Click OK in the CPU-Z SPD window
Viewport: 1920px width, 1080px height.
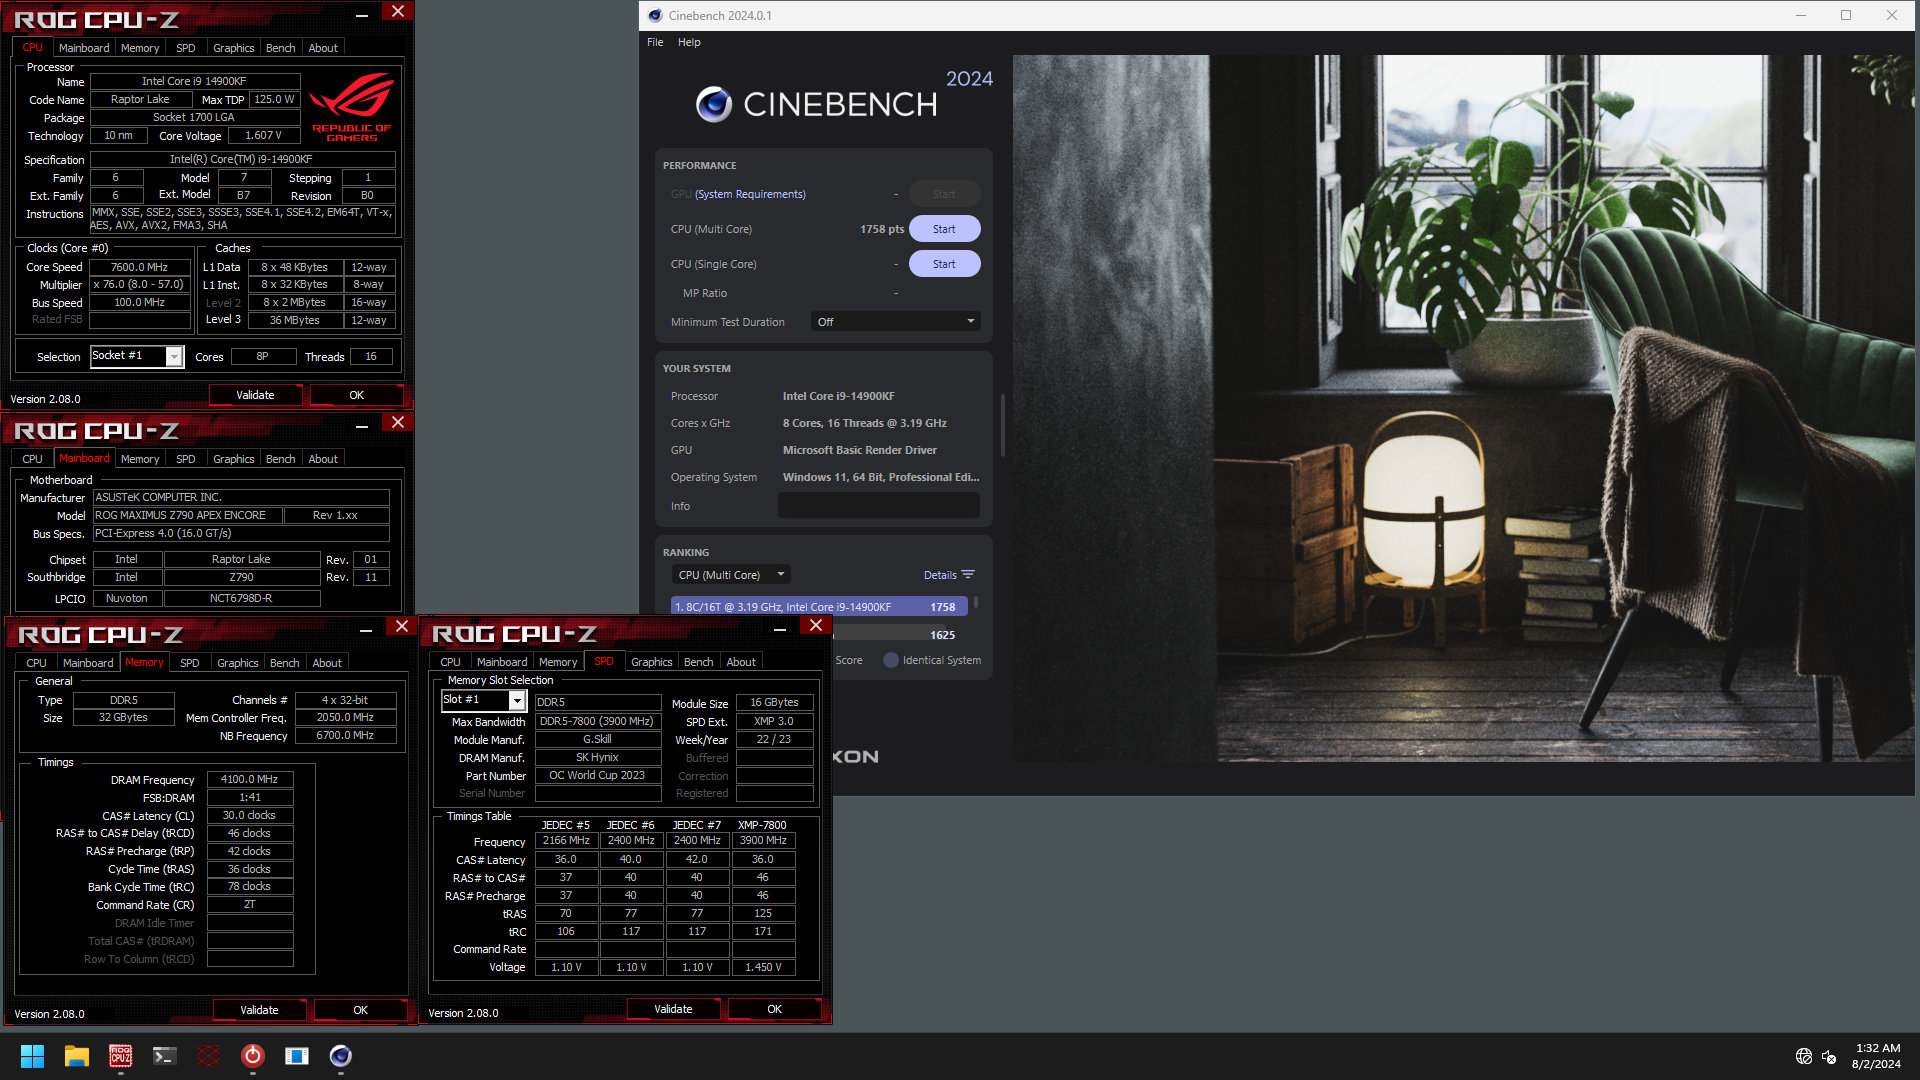coord(774,1009)
